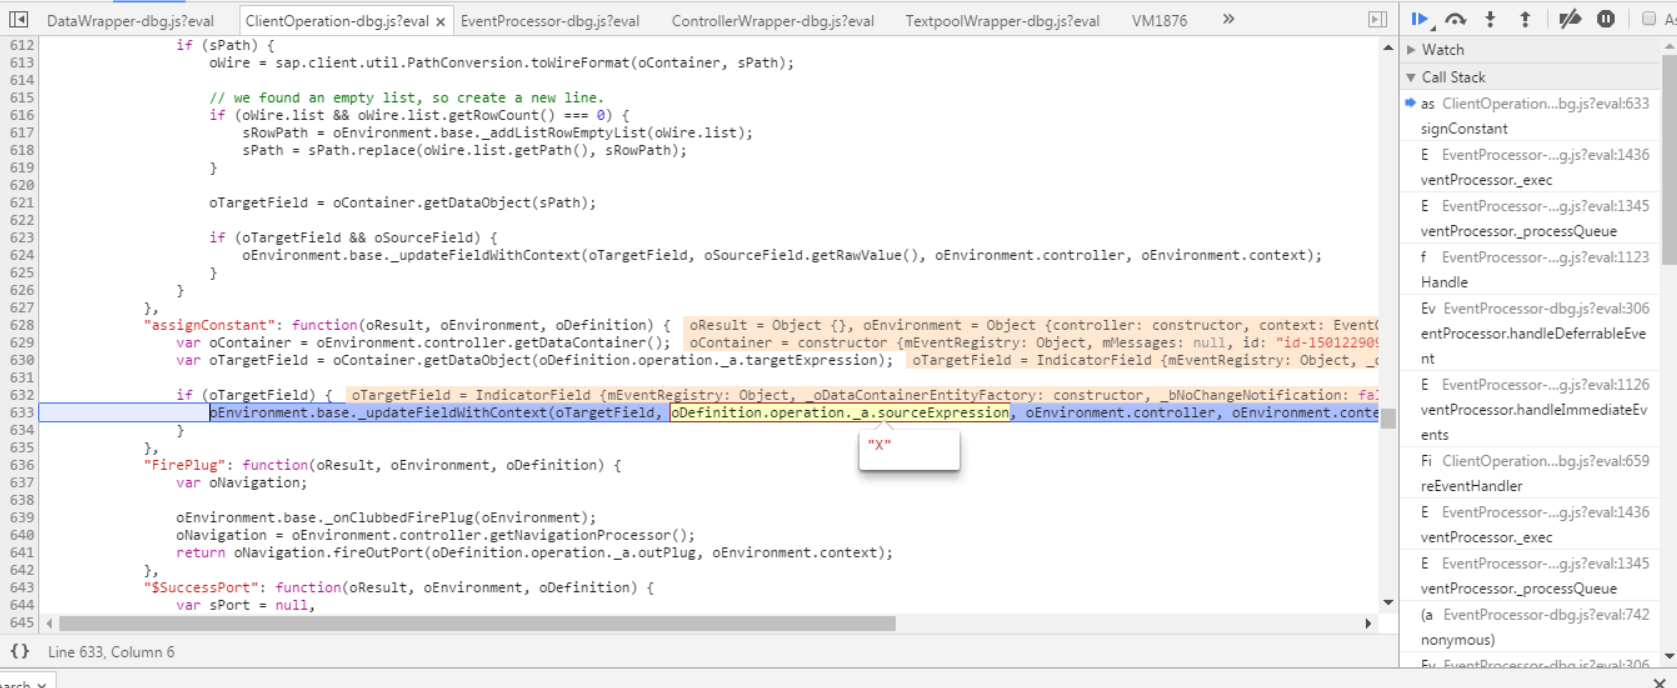Close the ClientOperation-dbg.js?eval tab

point(440,21)
